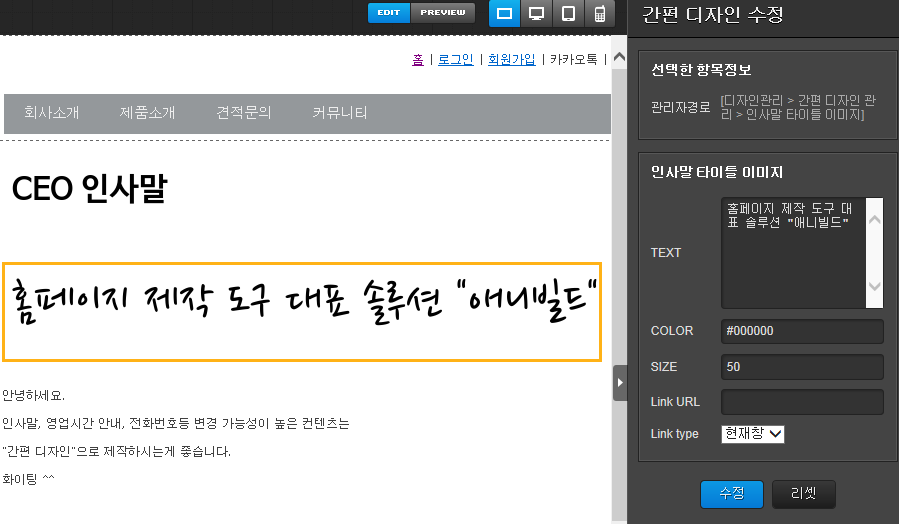Select the desktop monitor view icon
899x524 pixels.
point(536,14)
